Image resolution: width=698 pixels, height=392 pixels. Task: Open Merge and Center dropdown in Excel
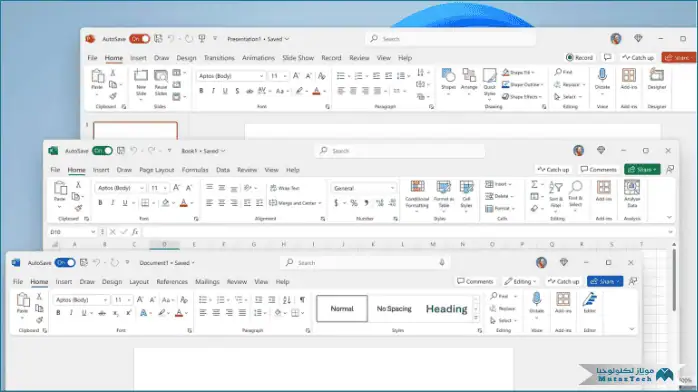[320, 203]
